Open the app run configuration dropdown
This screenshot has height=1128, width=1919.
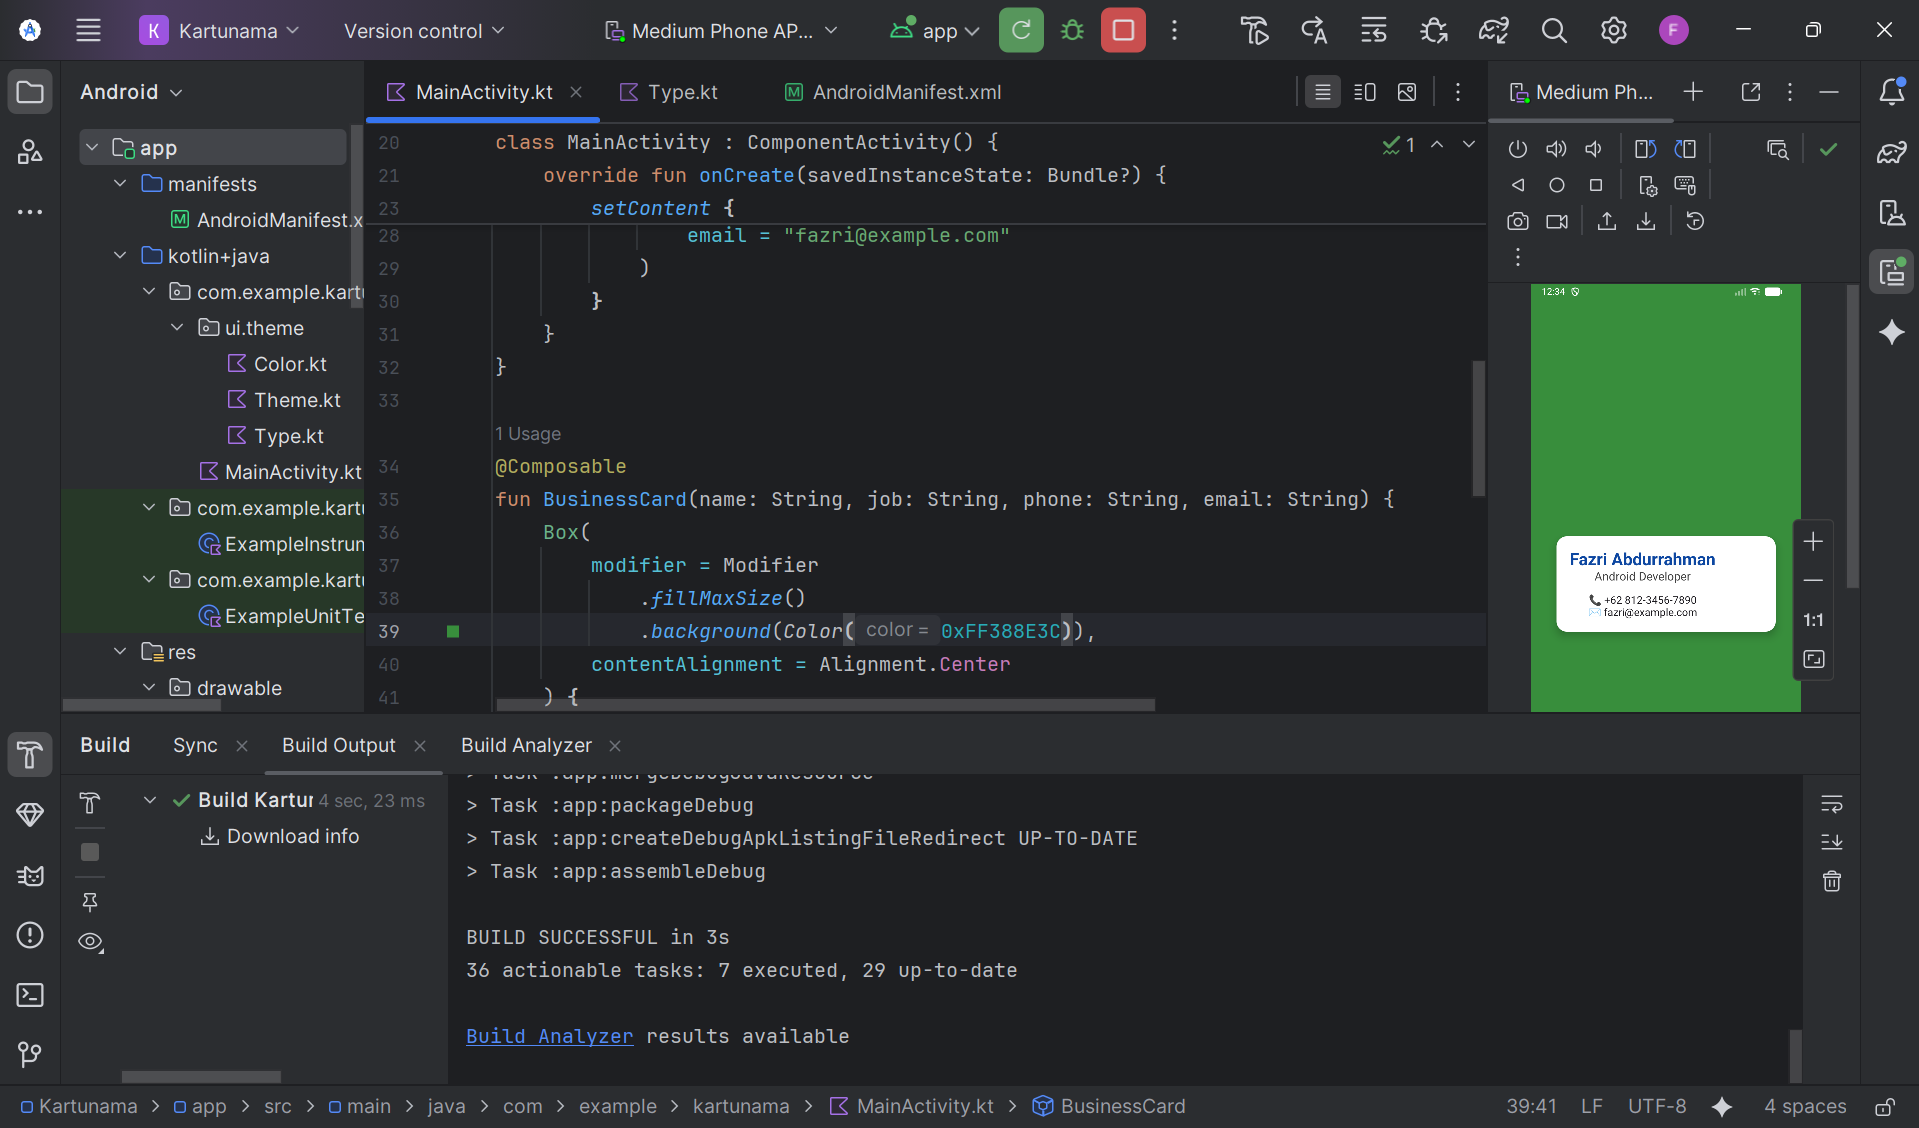[x=935, y=31]
